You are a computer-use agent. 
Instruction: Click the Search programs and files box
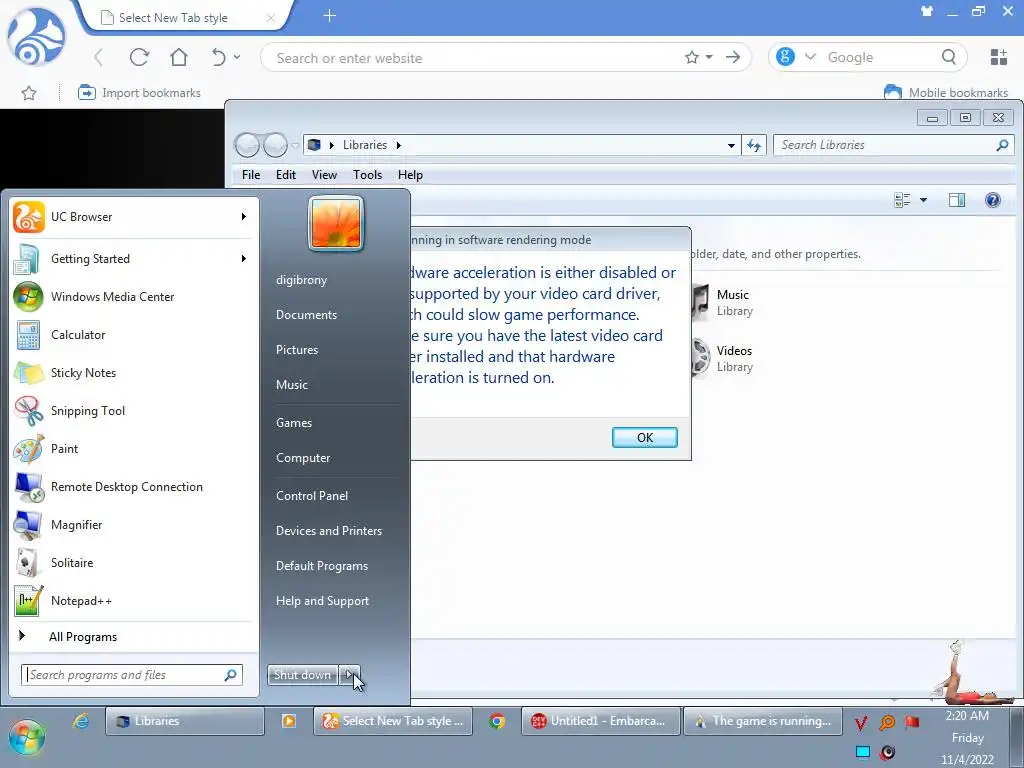click(x=132, y=675)
